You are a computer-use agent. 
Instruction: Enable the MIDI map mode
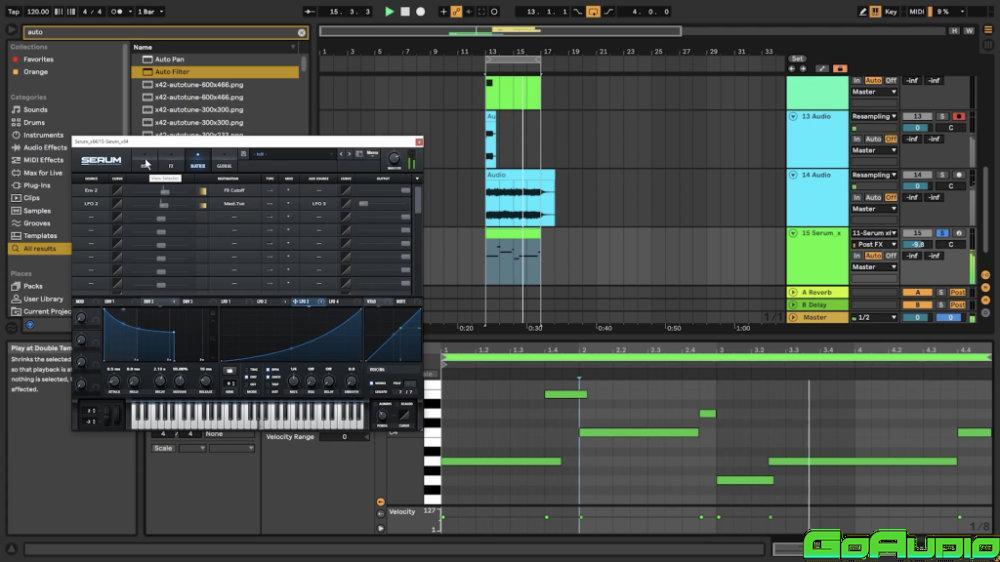click(916, 11)
